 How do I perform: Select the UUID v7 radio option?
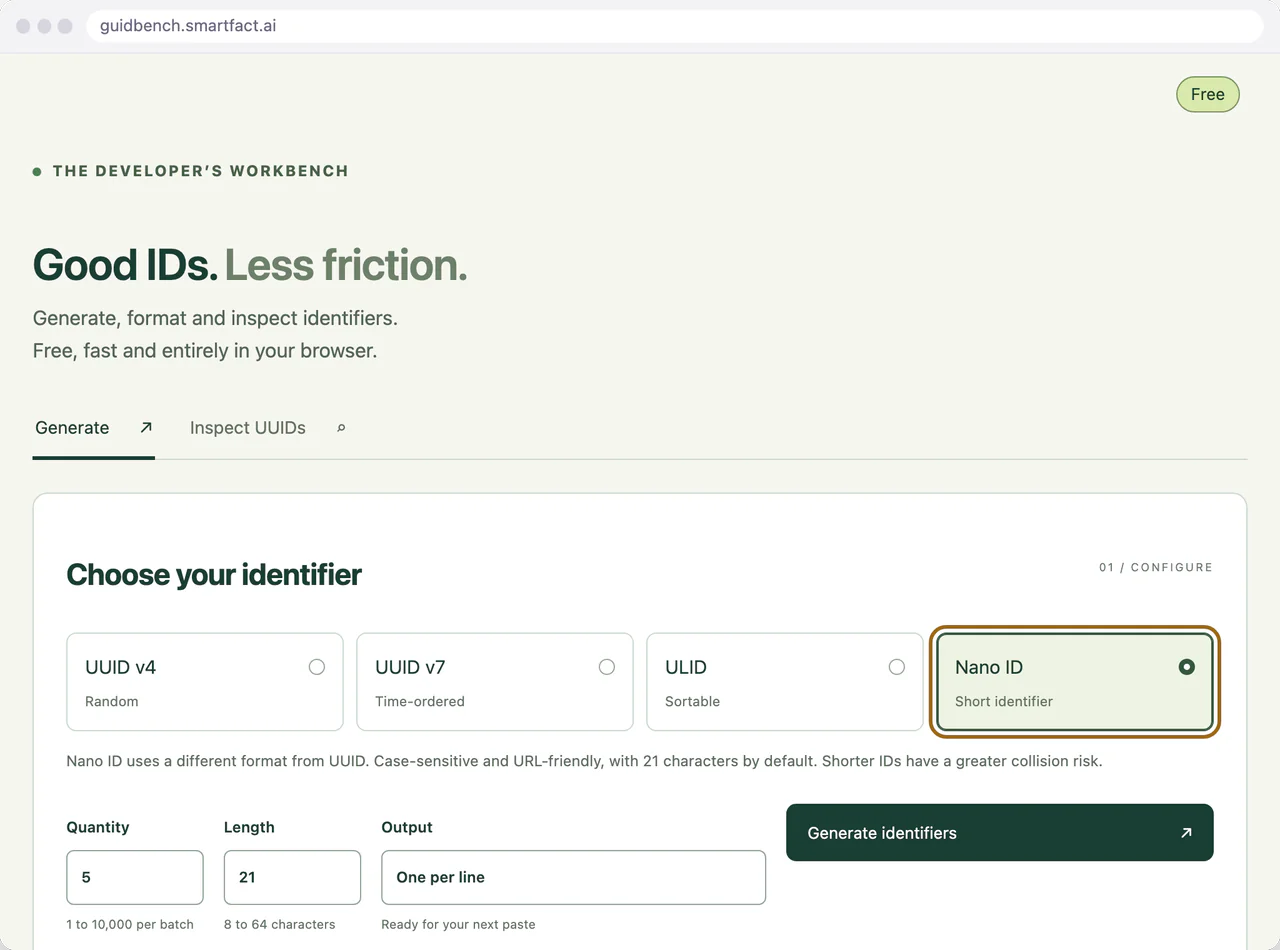pyautogui.click(x=607, y=667)
